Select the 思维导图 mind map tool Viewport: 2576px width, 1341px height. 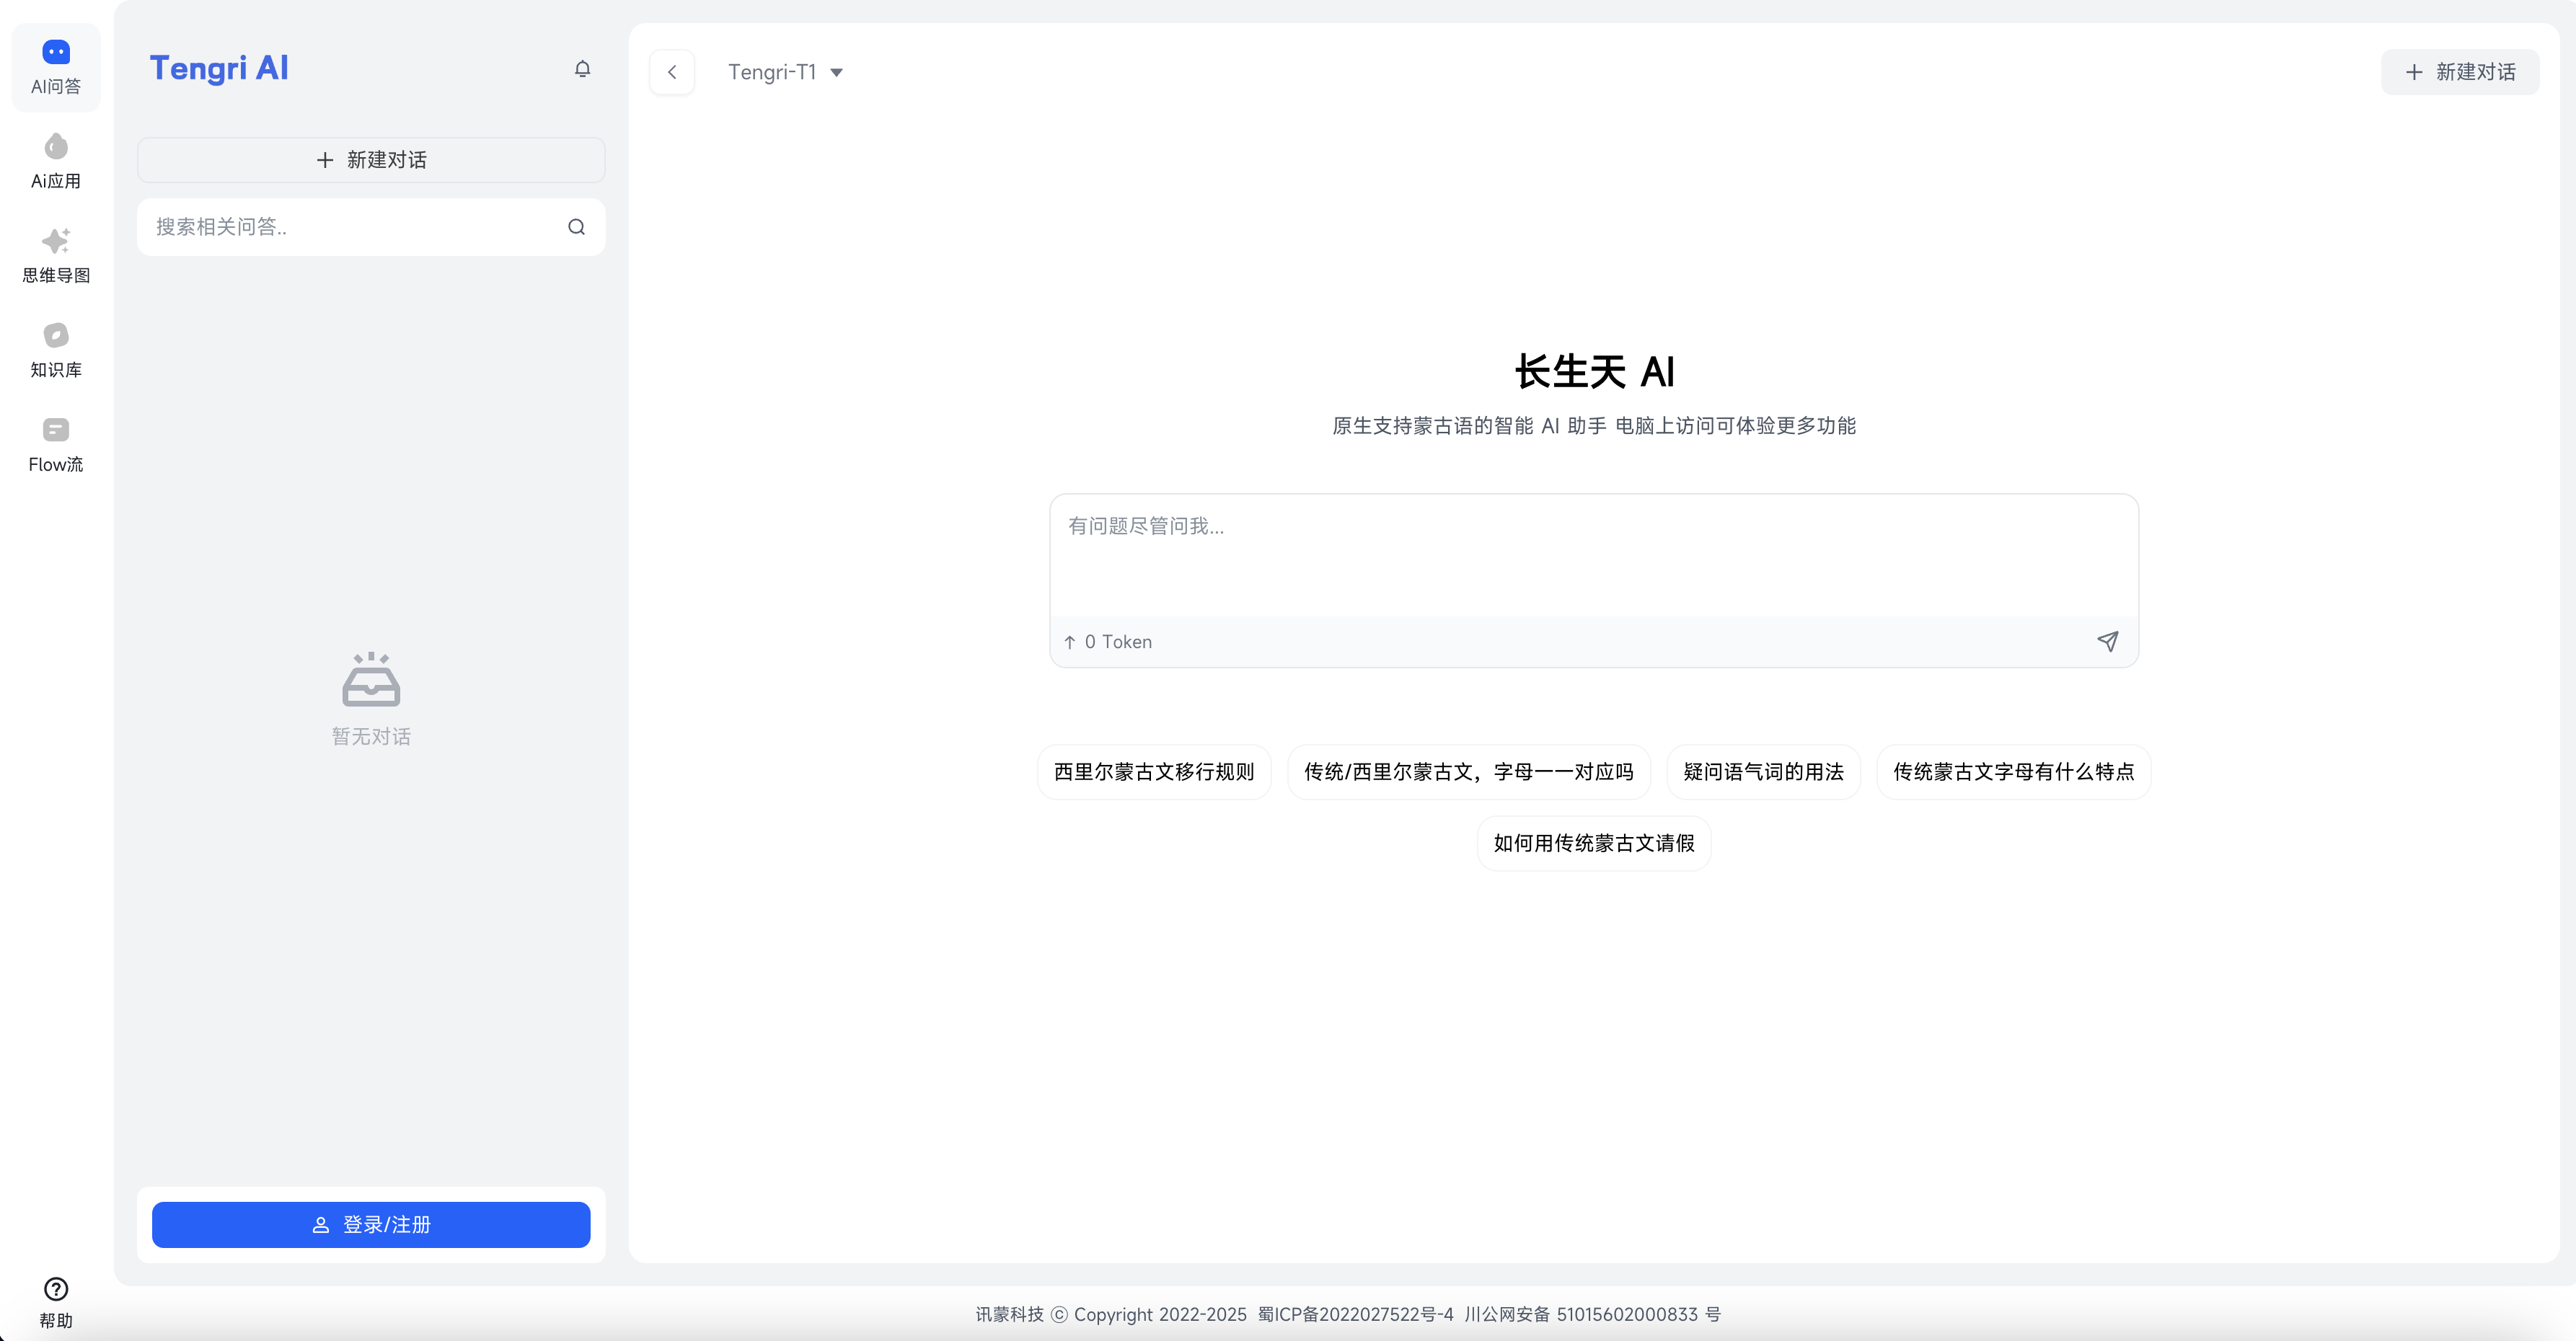click(x=55, y=253)
